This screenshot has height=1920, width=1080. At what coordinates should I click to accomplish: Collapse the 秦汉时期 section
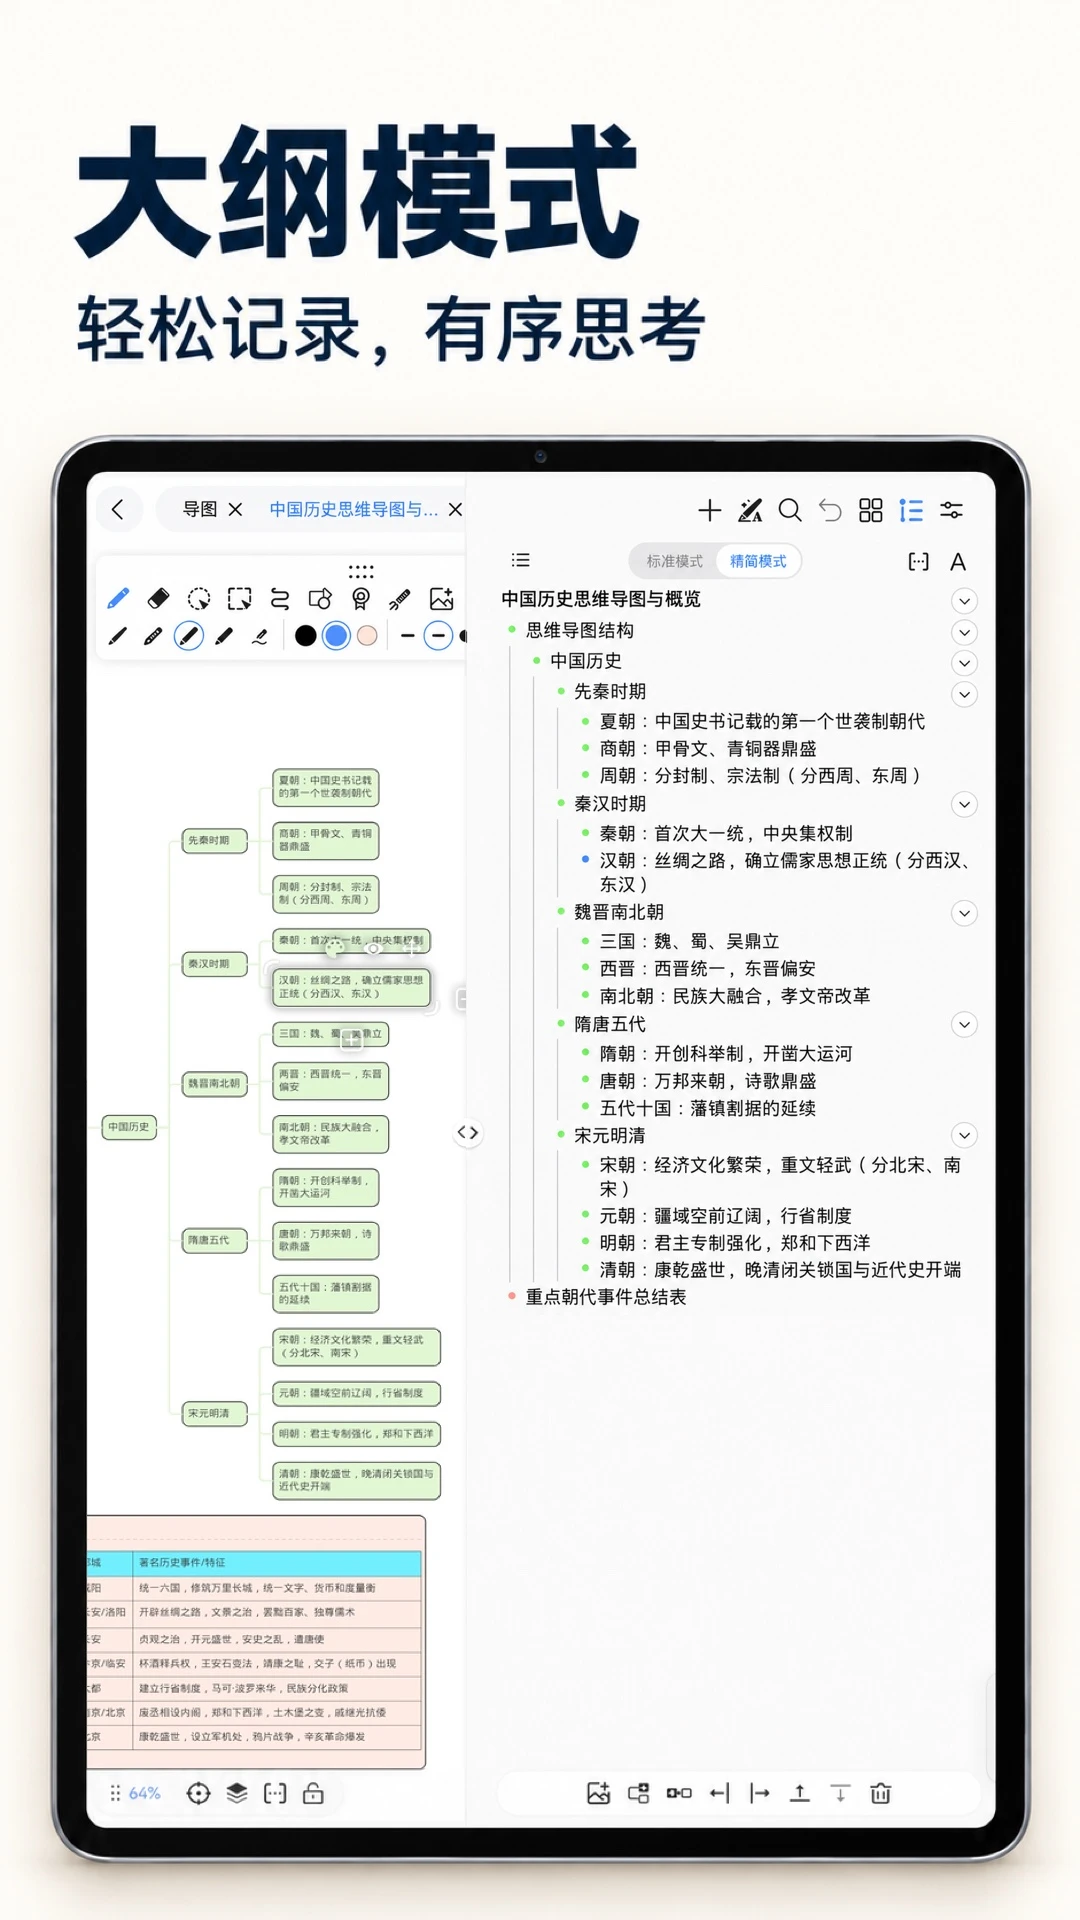pos(964,804)
